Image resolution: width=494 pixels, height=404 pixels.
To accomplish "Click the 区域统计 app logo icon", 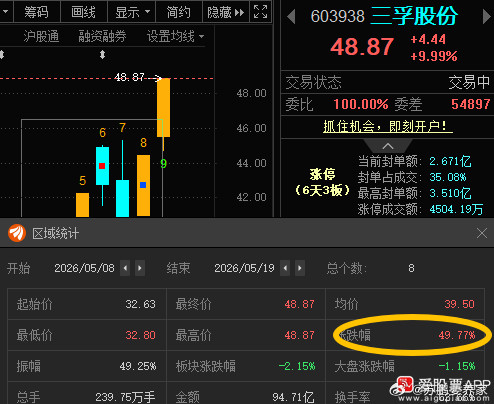I will click(x=17, y=233).
